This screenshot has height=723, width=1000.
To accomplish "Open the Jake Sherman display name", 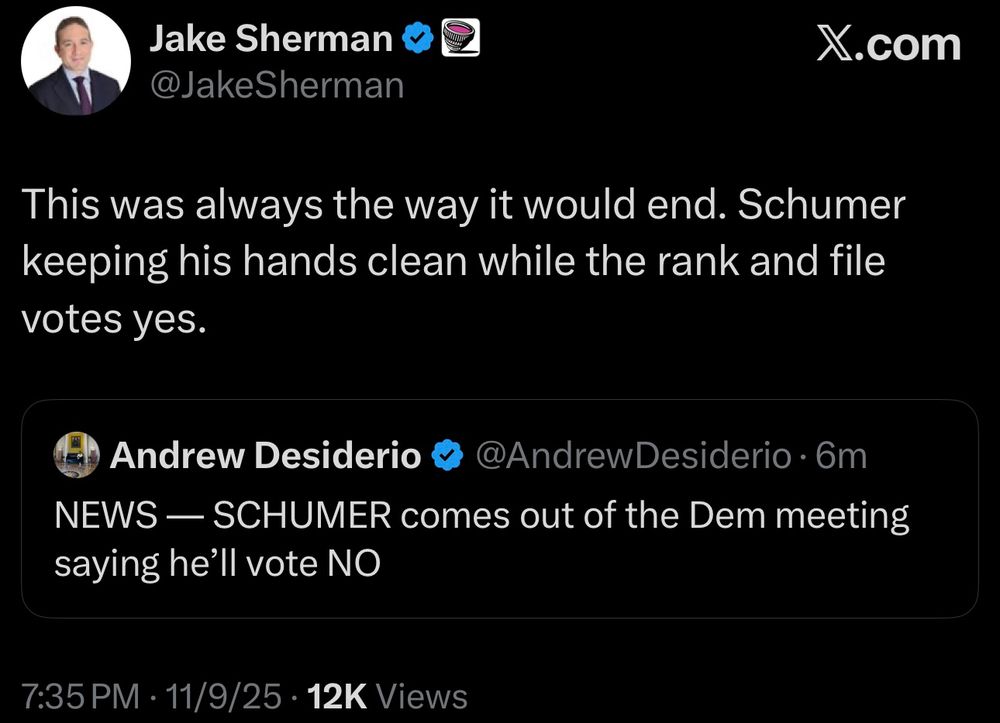I will click(x=270, y=39).
